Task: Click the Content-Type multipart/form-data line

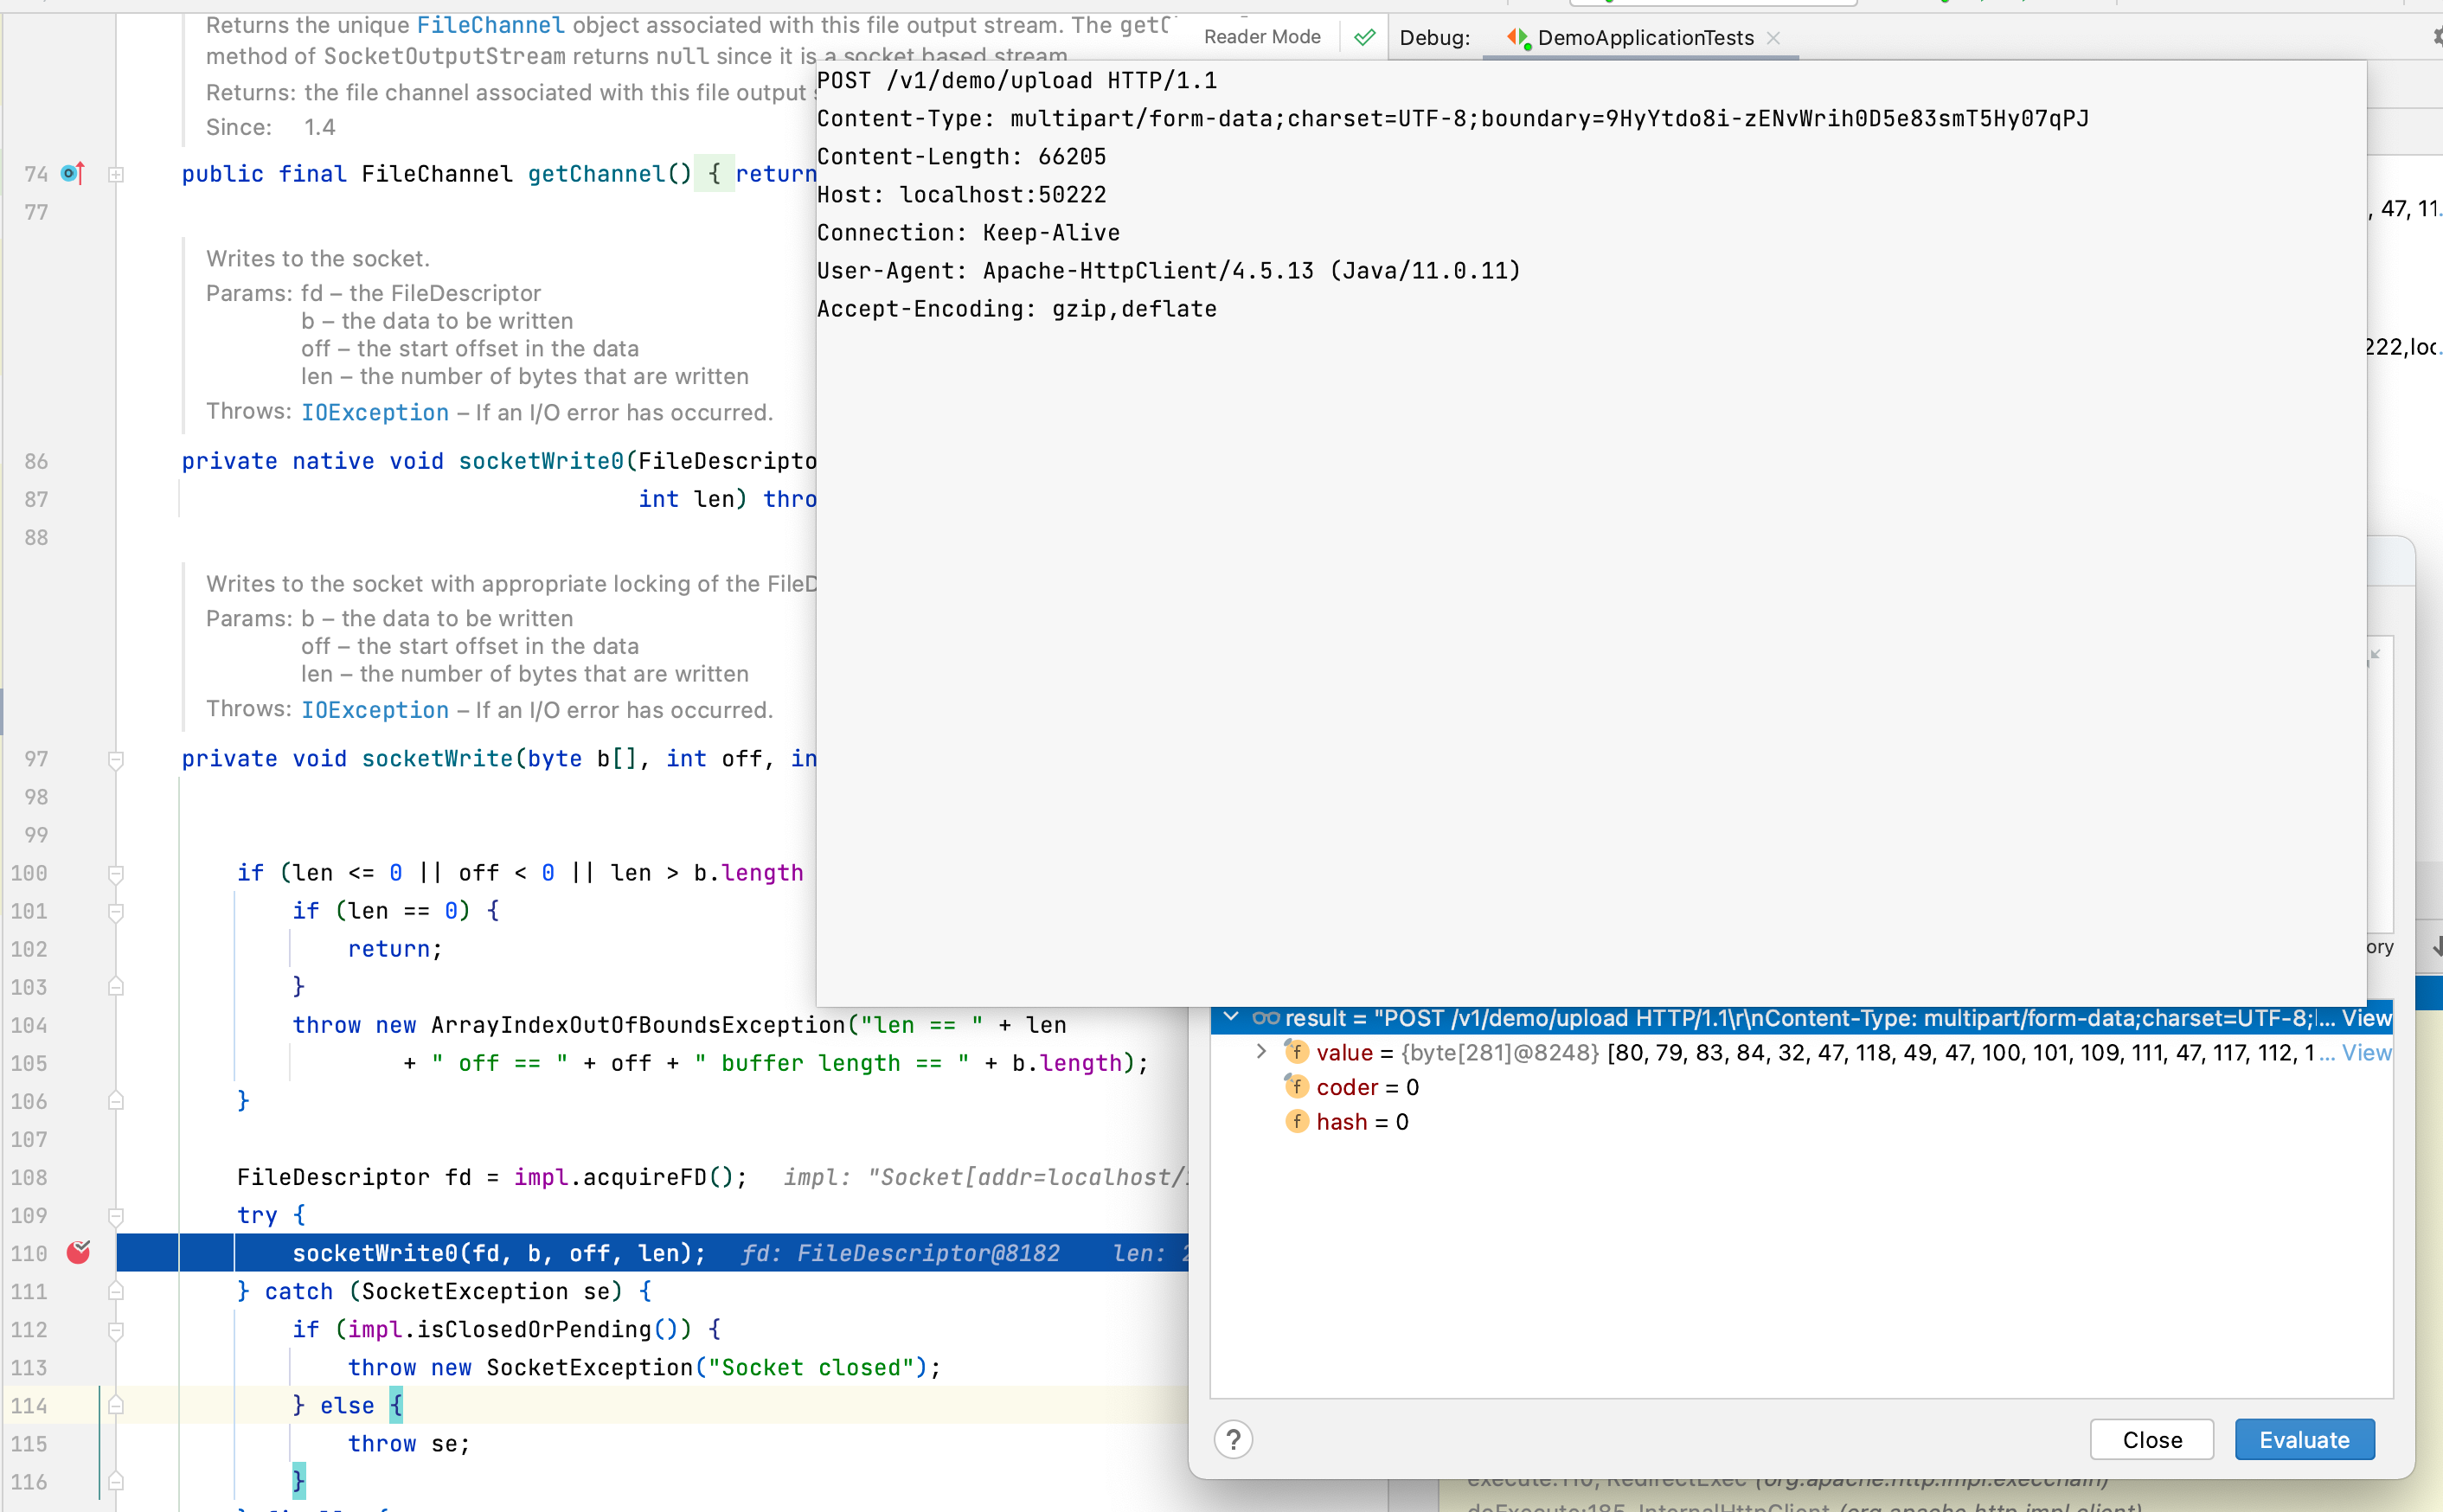Action: 1452,118
